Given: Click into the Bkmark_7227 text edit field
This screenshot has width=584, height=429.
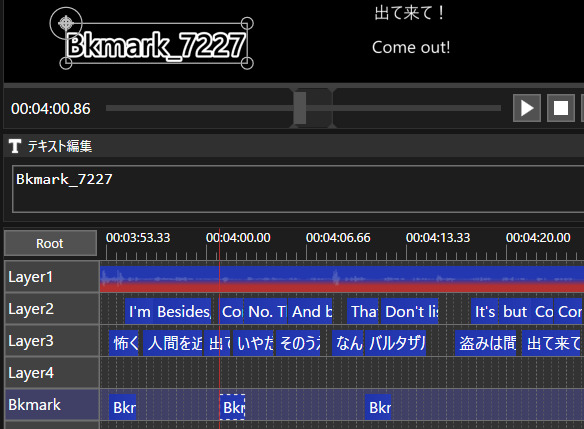Looking at the screenshot, I should 298,189.
